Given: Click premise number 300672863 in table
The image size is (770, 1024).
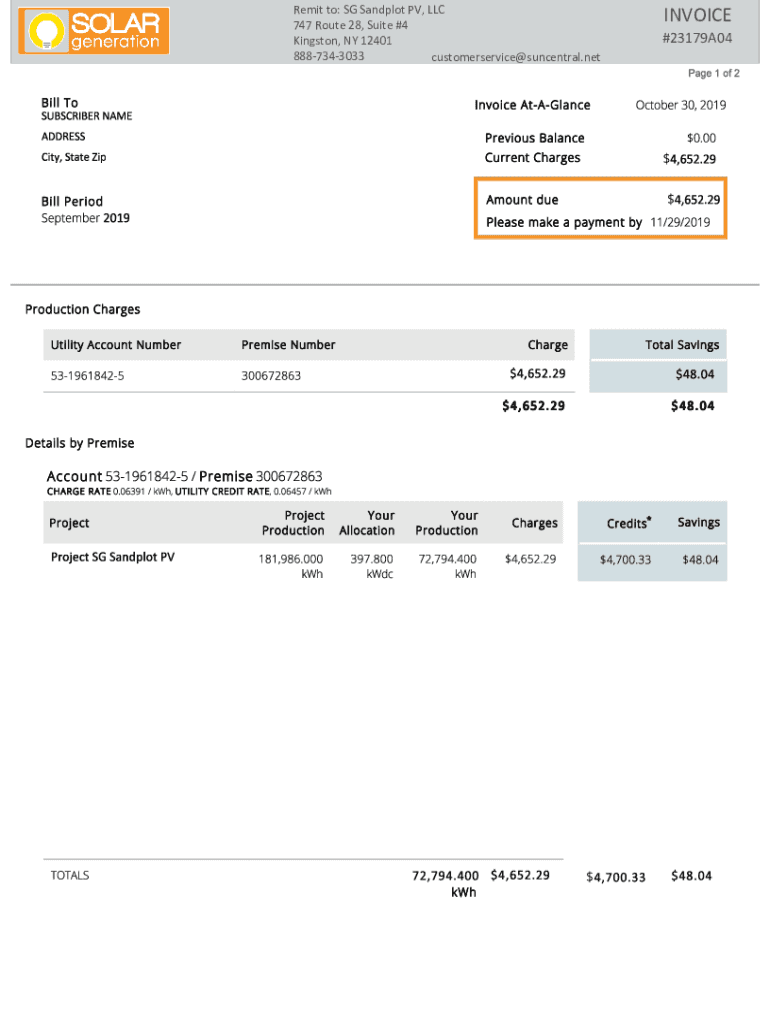Looking at the screenshot, I should tap(271, 375).
